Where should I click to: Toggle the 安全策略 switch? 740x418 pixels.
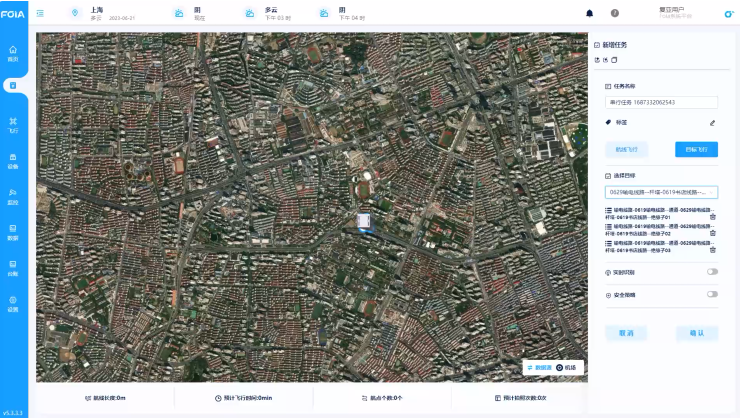click(712, 294)
